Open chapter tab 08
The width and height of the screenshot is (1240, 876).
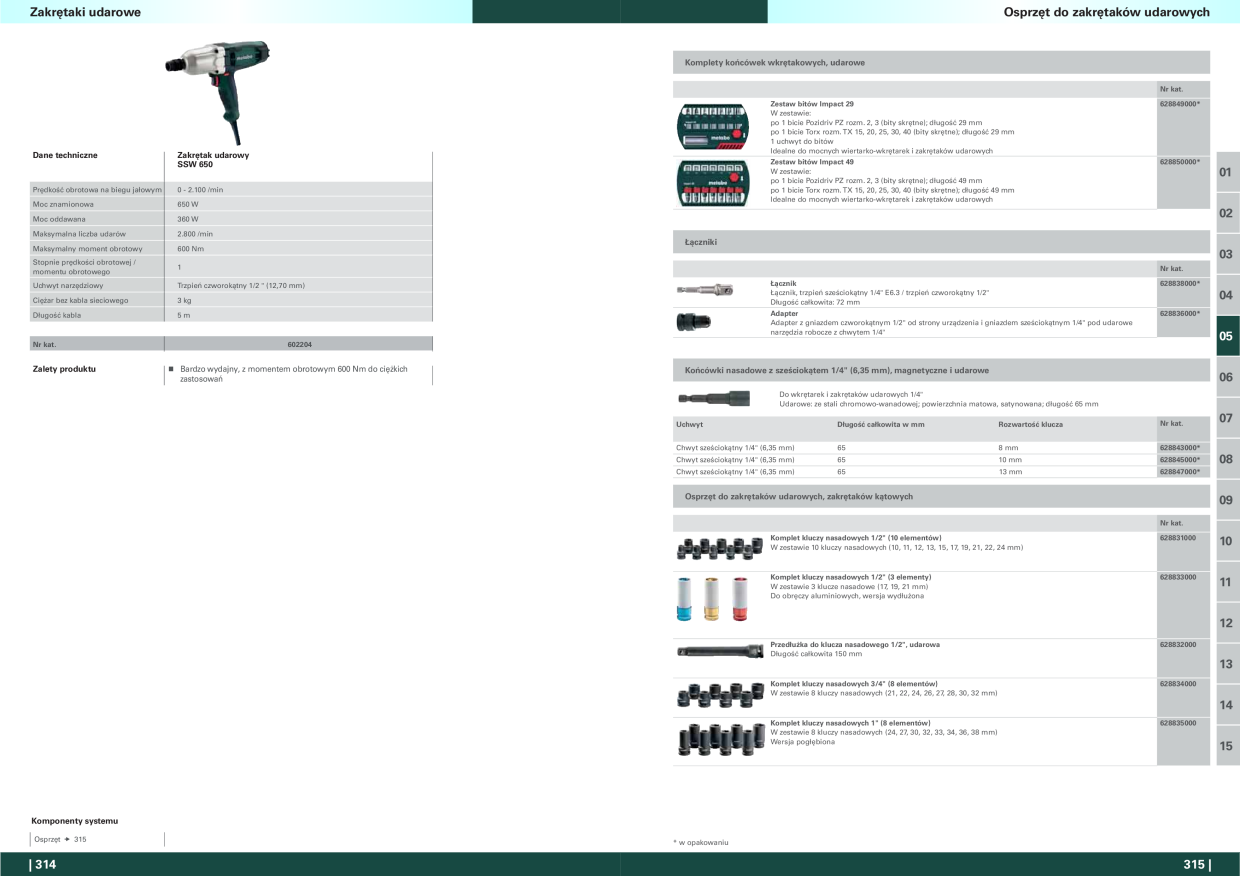[1227, 459]
